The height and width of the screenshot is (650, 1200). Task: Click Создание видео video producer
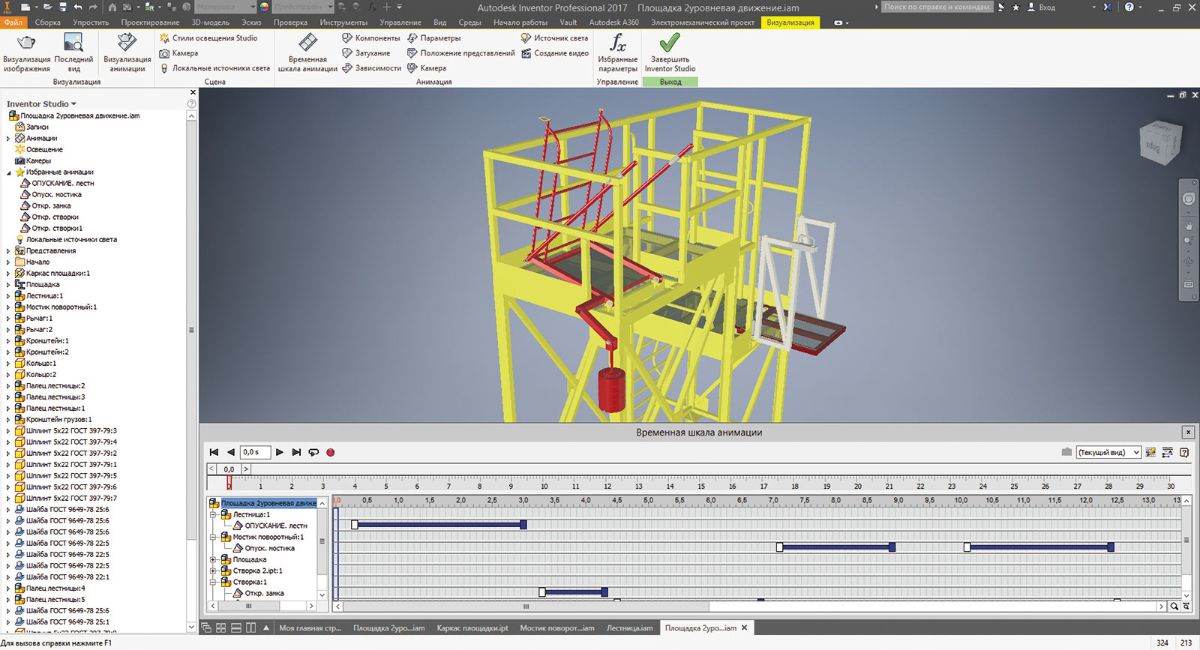pyautogui.click(x=554, y=53)
